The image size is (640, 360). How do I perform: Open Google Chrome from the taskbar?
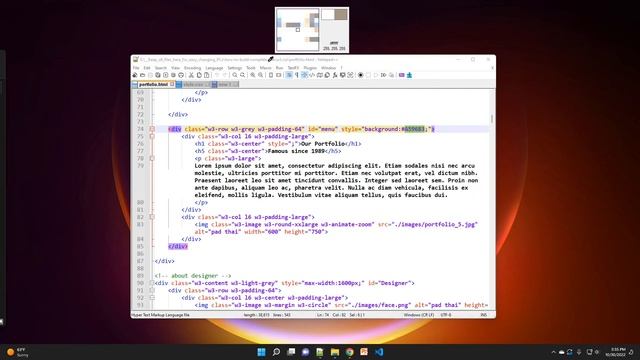349,352
